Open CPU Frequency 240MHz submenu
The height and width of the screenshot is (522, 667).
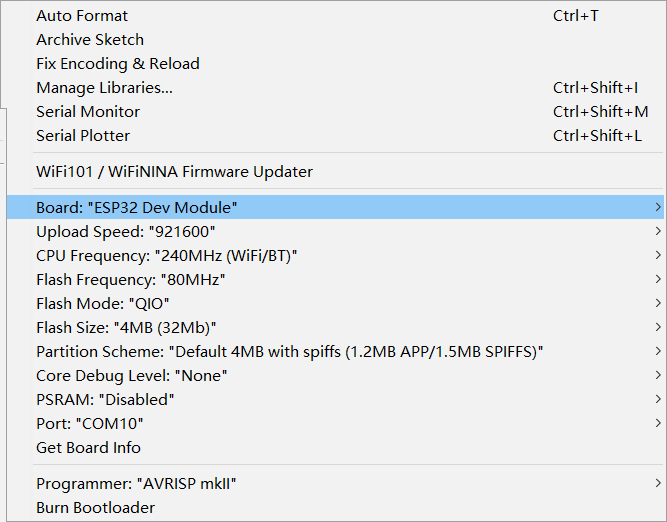click(167, 256)
